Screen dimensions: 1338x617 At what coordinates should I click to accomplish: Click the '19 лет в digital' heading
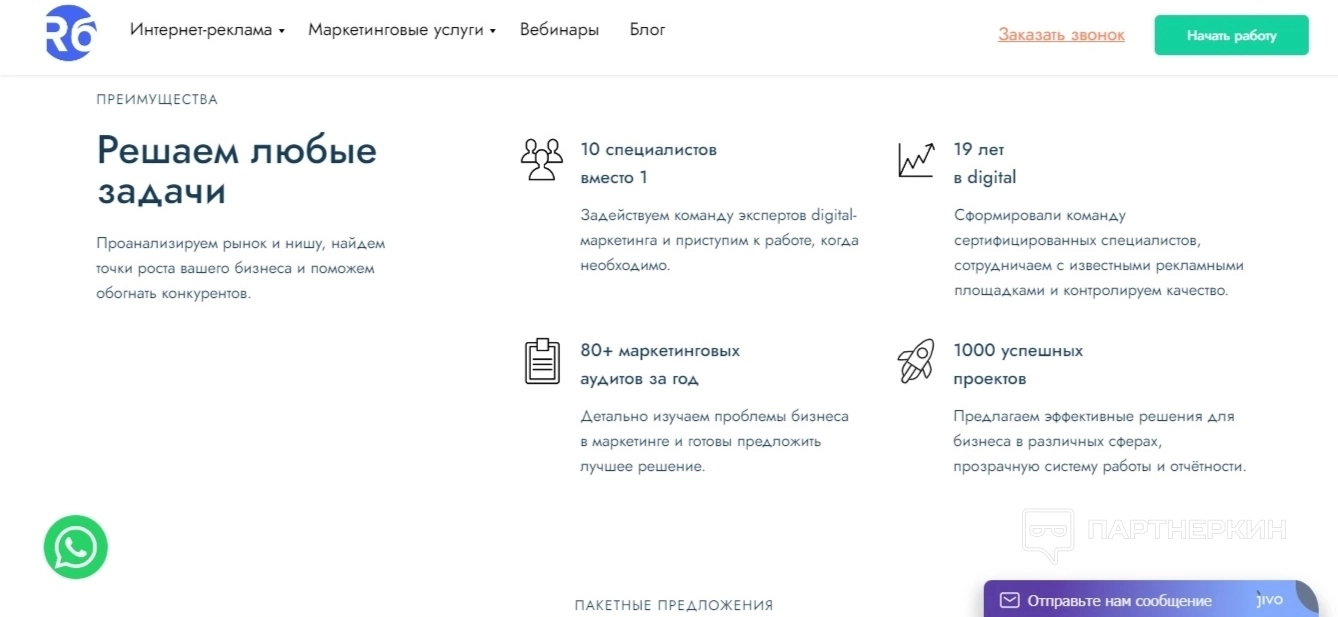tap(985, 164)
